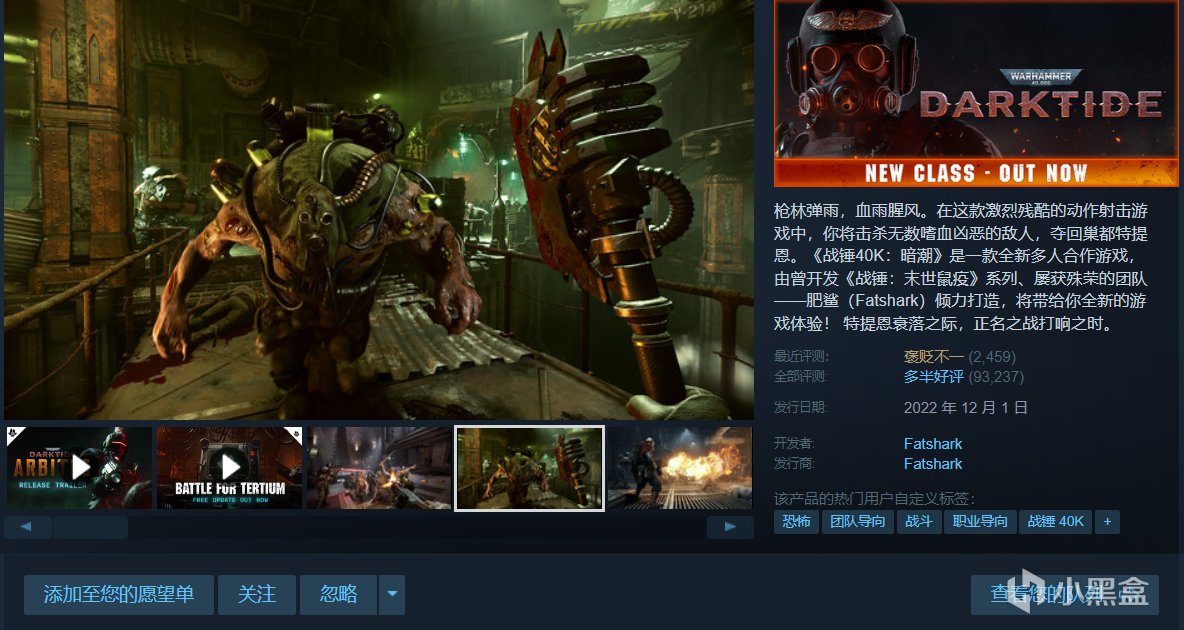
Task: Open the 恐怖 tag
Action: tap(797, 521)
